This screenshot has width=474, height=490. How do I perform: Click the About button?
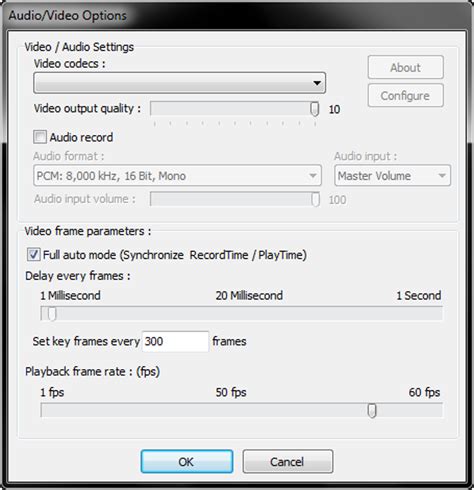pyautogui.click(x=405, y=67)
